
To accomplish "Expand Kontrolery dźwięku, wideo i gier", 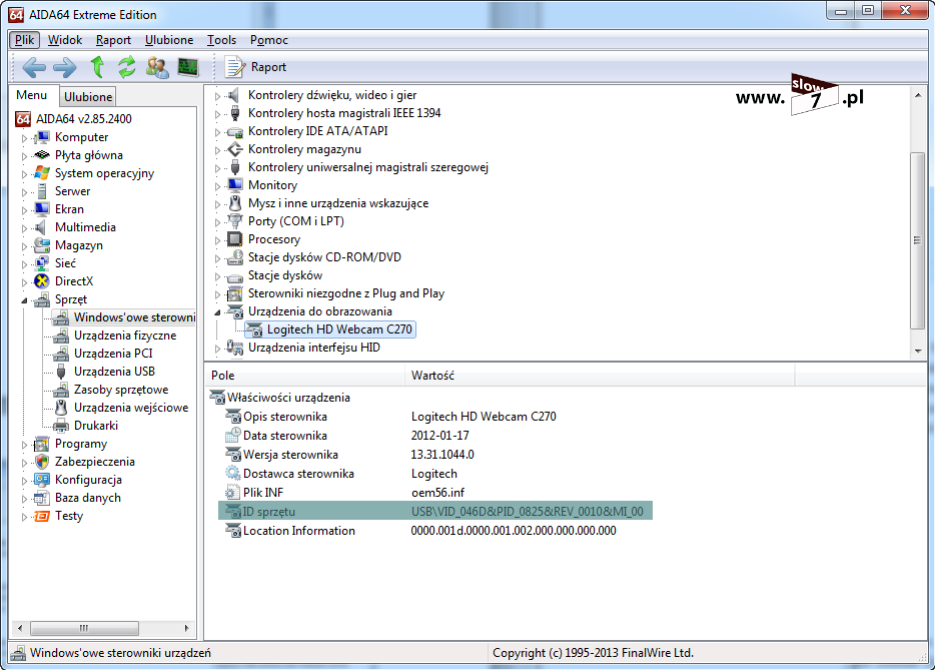I will (x=218, y=96).
